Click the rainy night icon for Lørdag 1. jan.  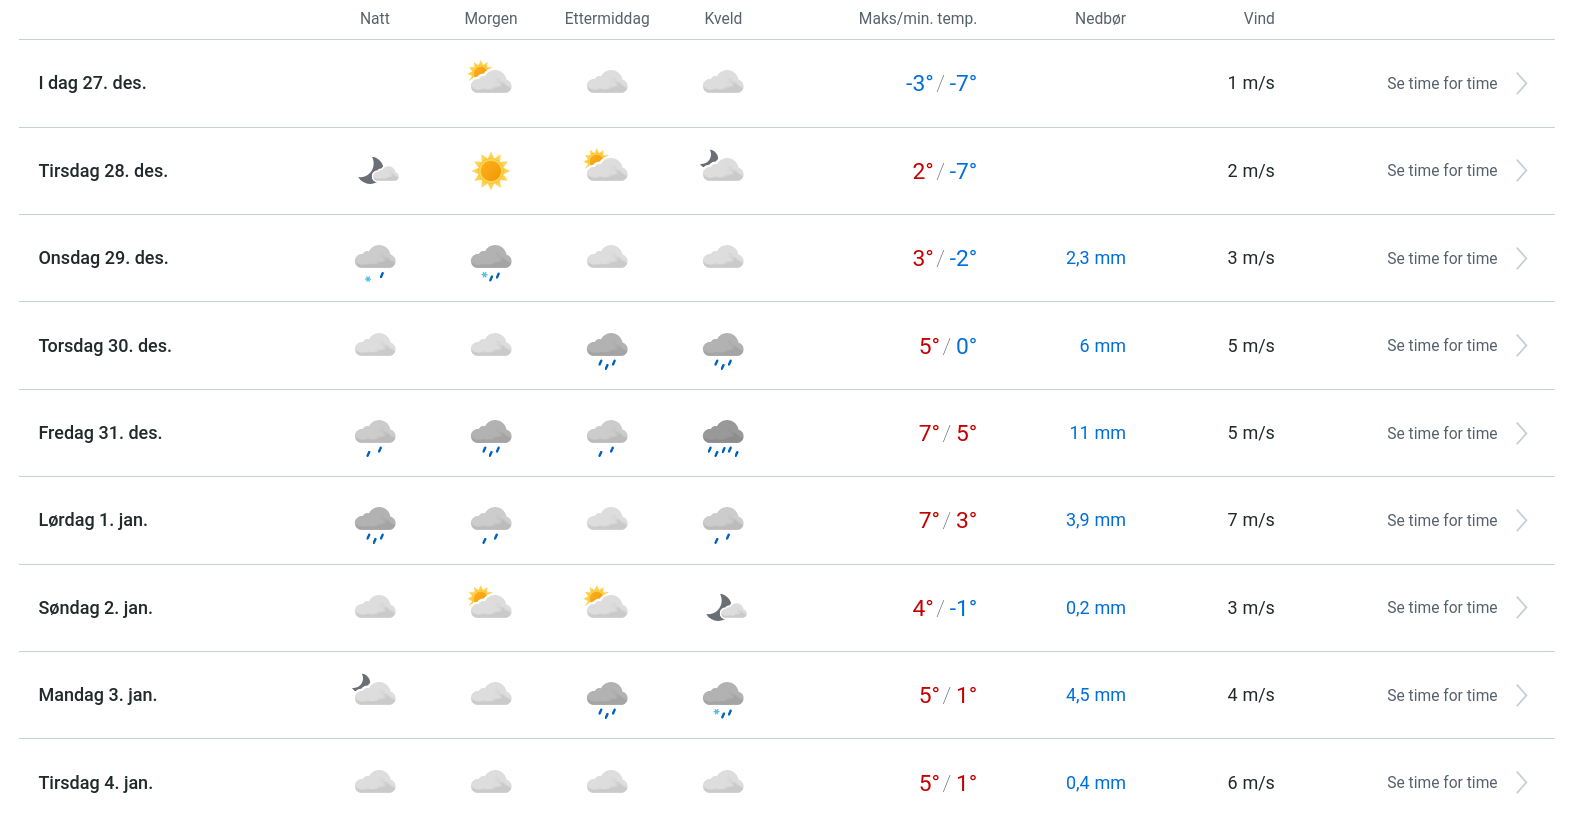pyautogui.click(x=375, y=524)
